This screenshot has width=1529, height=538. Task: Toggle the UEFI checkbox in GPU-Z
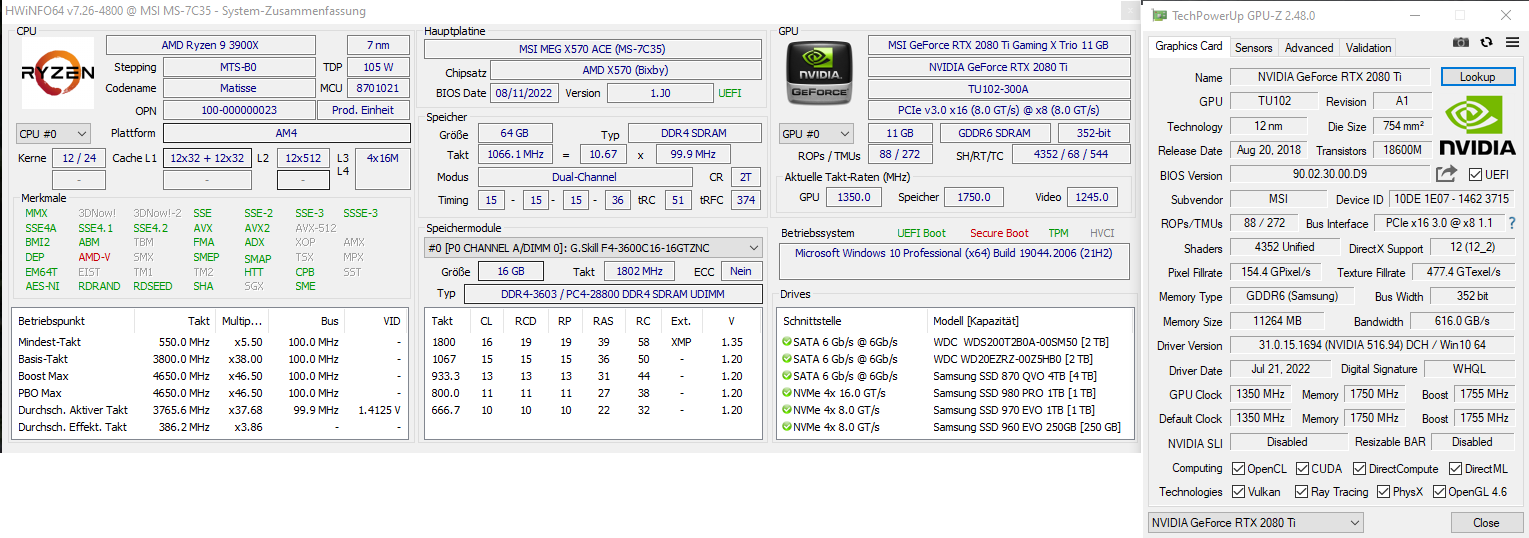click(x=1476, y=175)
